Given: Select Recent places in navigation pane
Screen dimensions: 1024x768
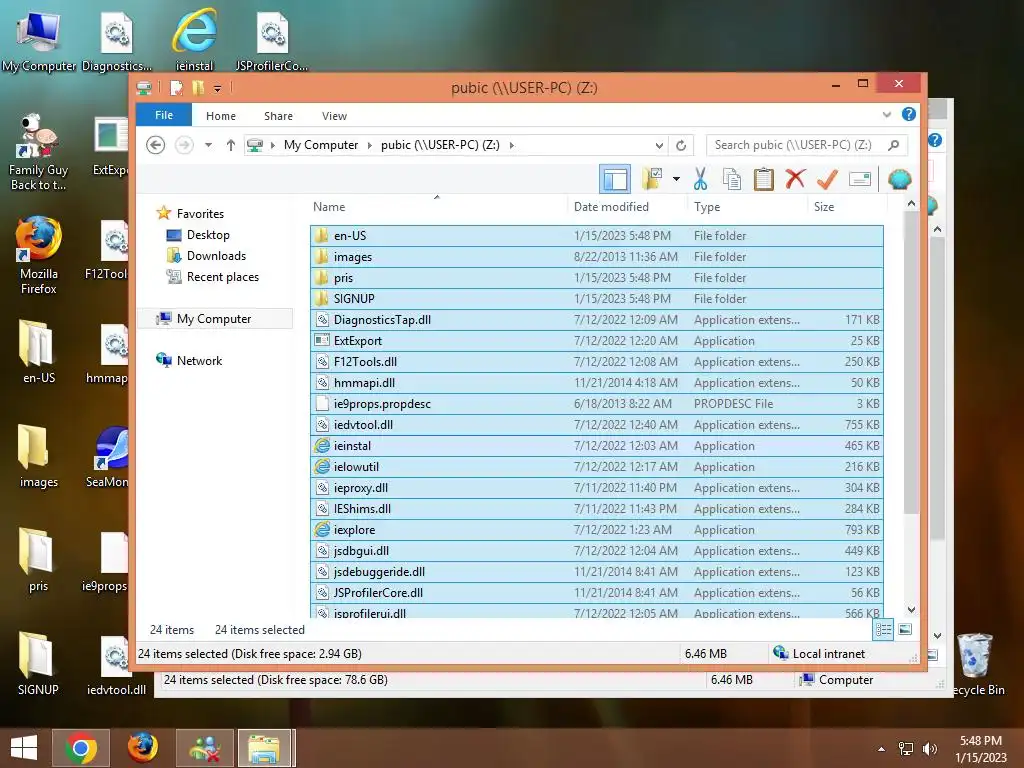Looking at the screenshot, I should 223,276.
